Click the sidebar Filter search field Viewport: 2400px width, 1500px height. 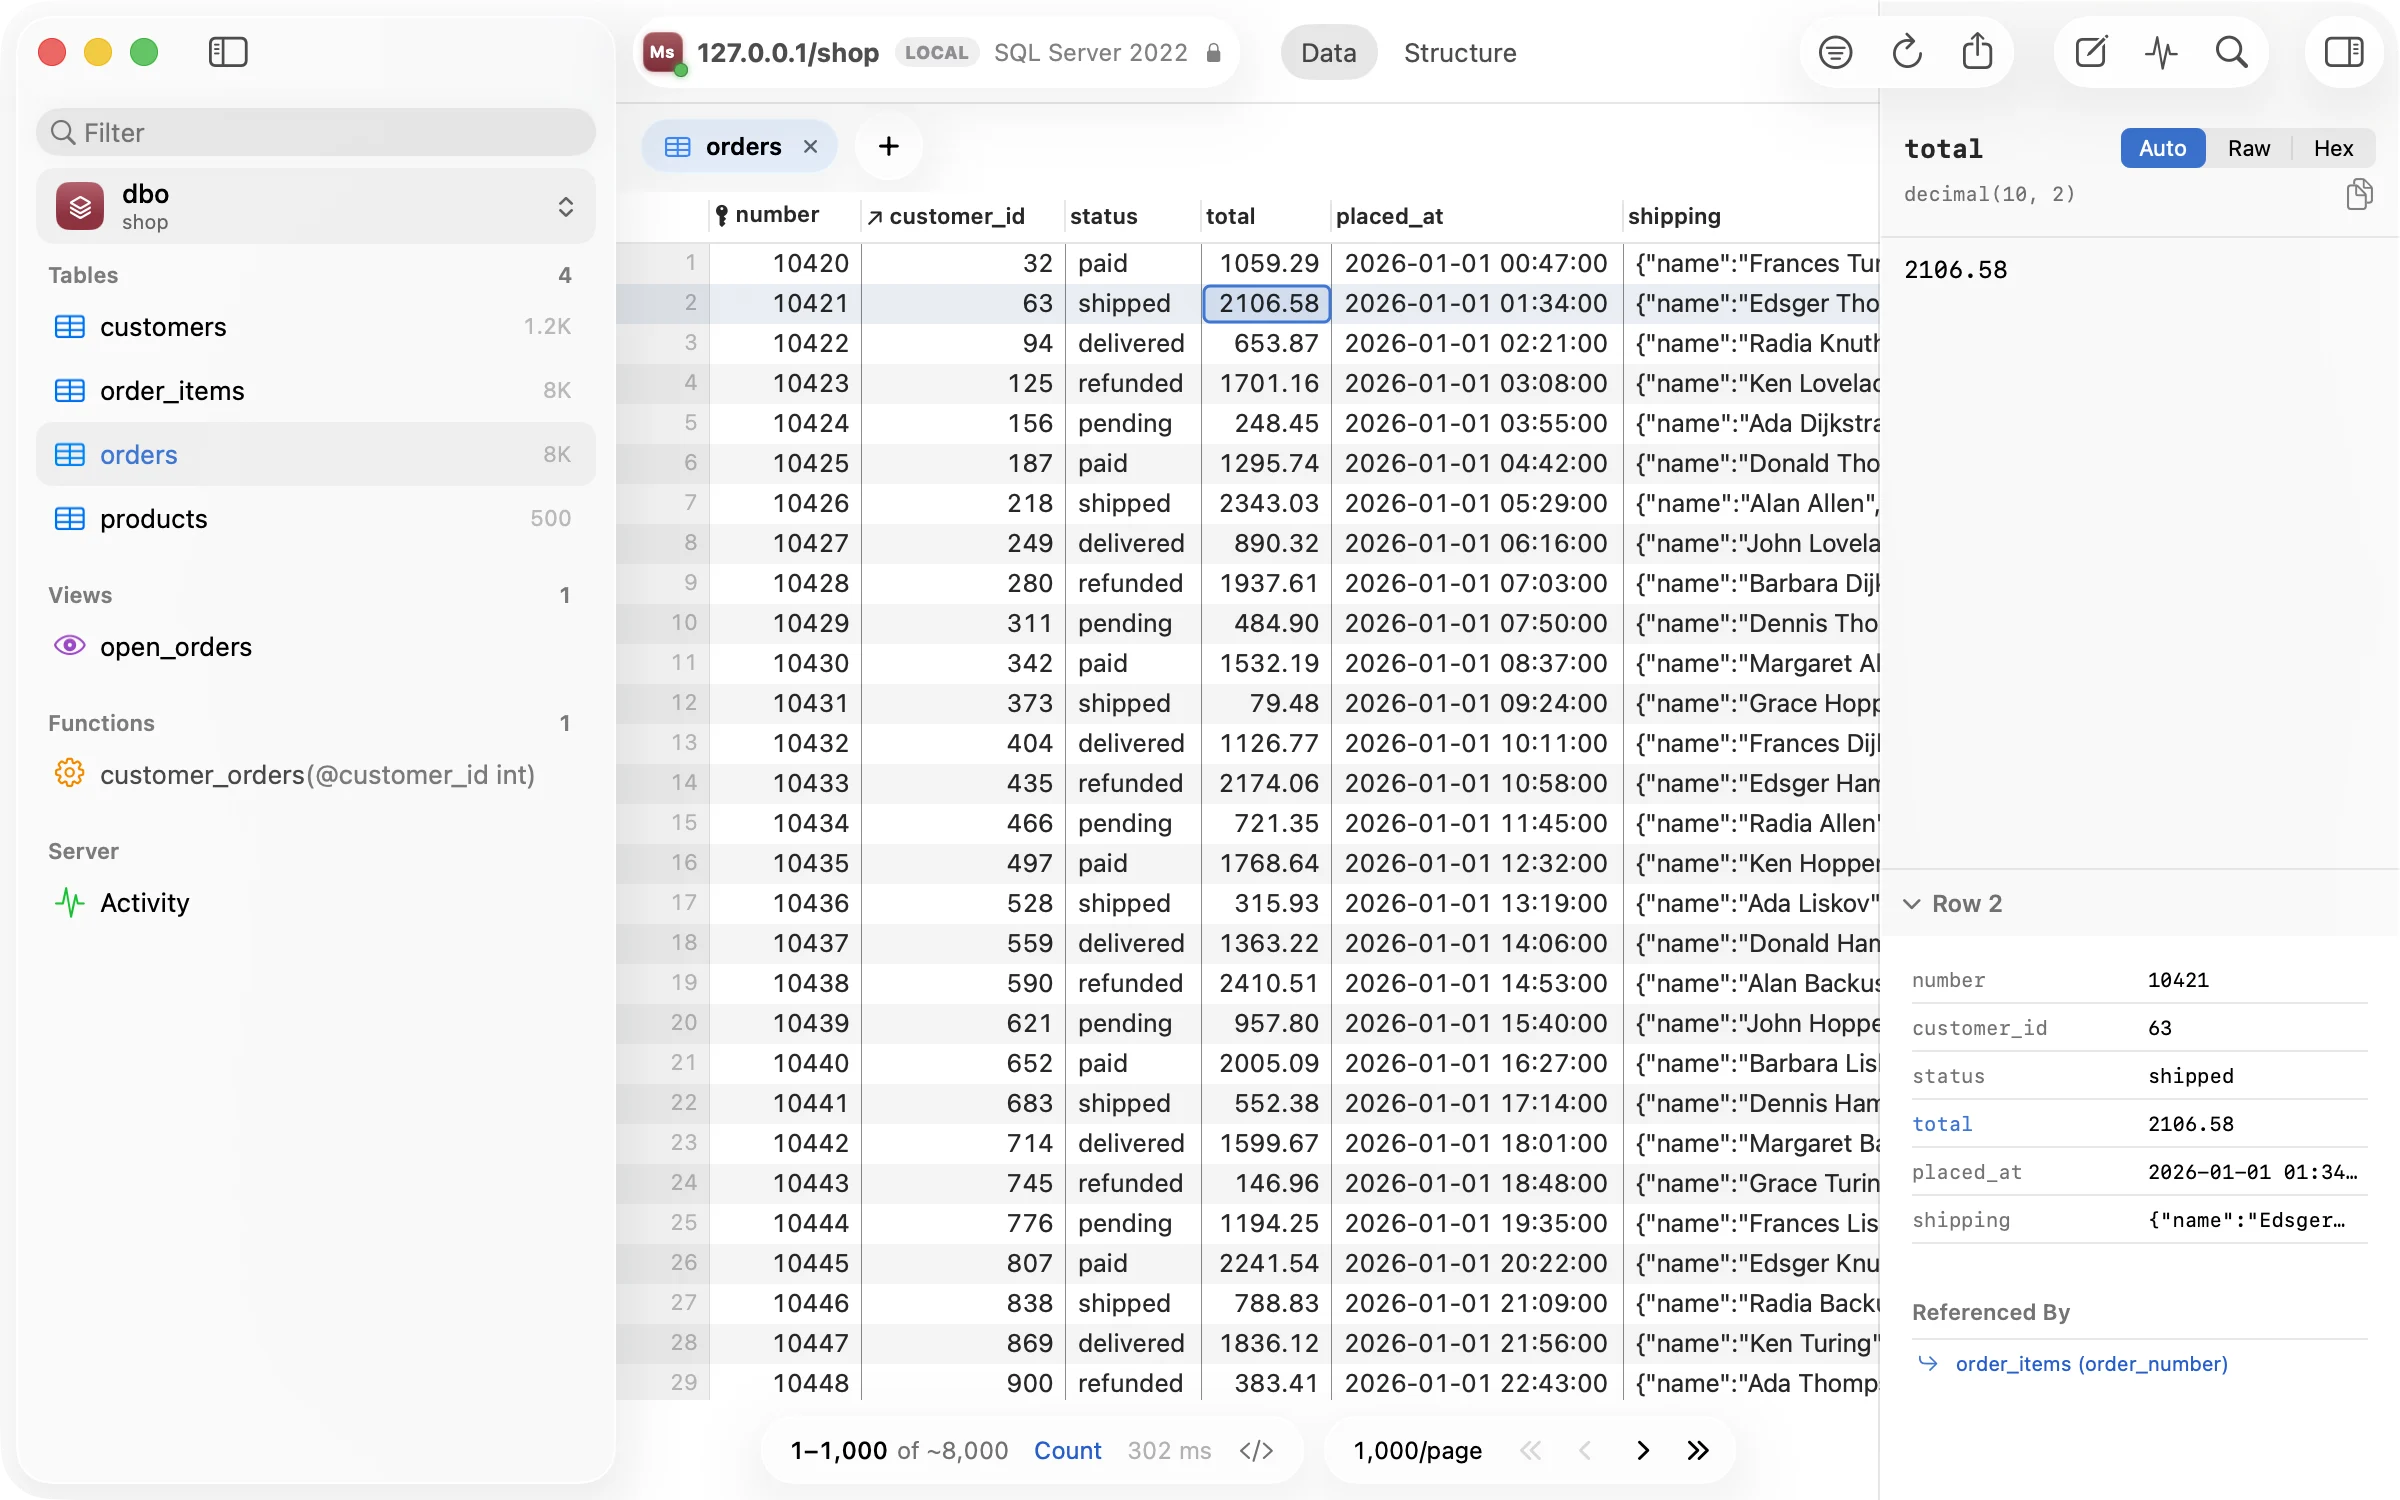(316, 132)
